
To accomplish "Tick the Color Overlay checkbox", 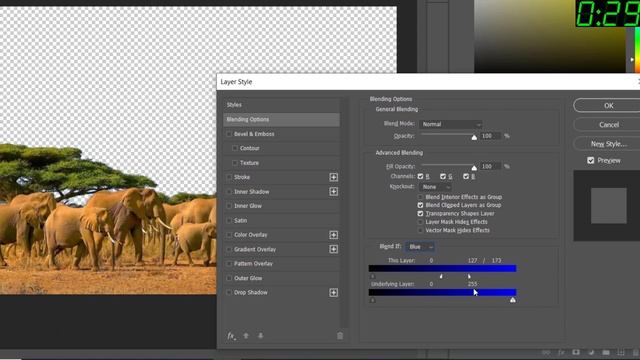I will [x=229, y=235].
